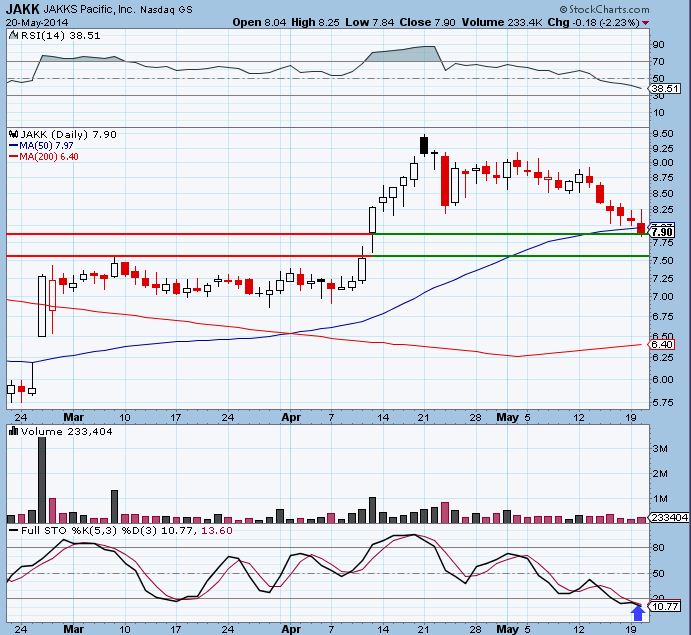
Task: Click the 13.60 %D value in STO legend
Action: tap(216, 531)
